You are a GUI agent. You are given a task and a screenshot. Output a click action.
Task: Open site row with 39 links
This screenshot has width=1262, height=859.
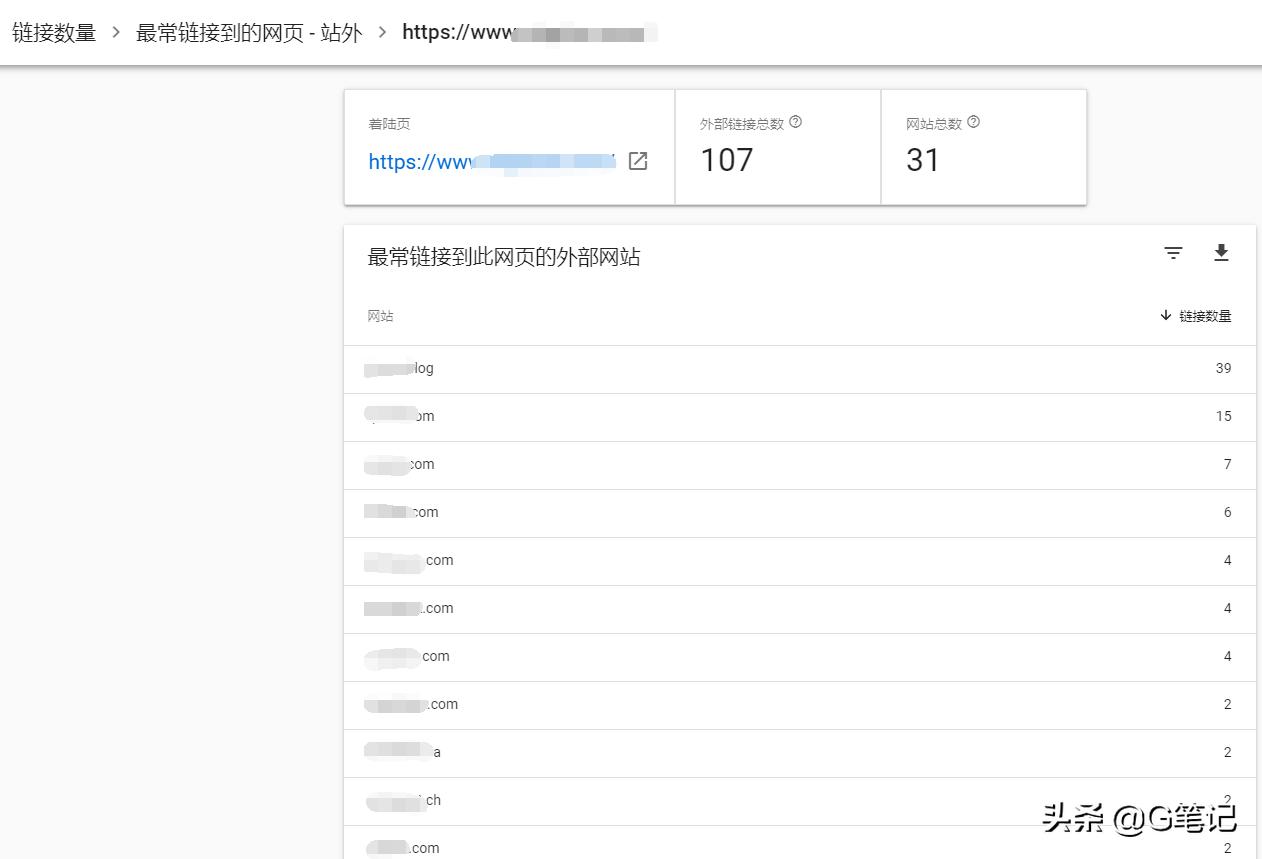(800, 369)
